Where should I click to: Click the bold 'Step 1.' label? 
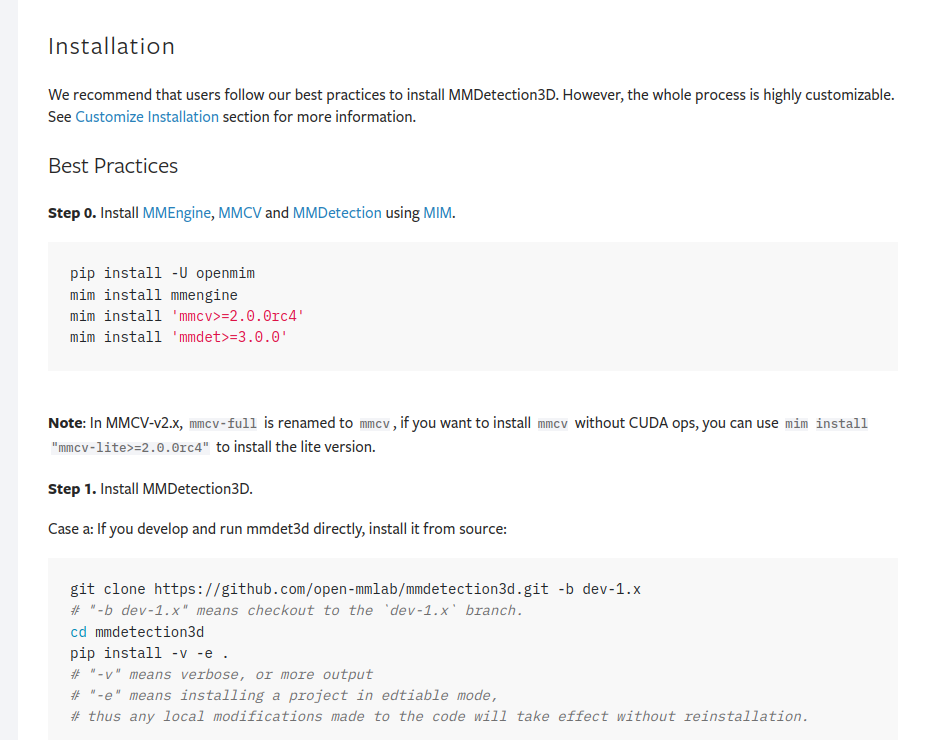pos(72,489)
